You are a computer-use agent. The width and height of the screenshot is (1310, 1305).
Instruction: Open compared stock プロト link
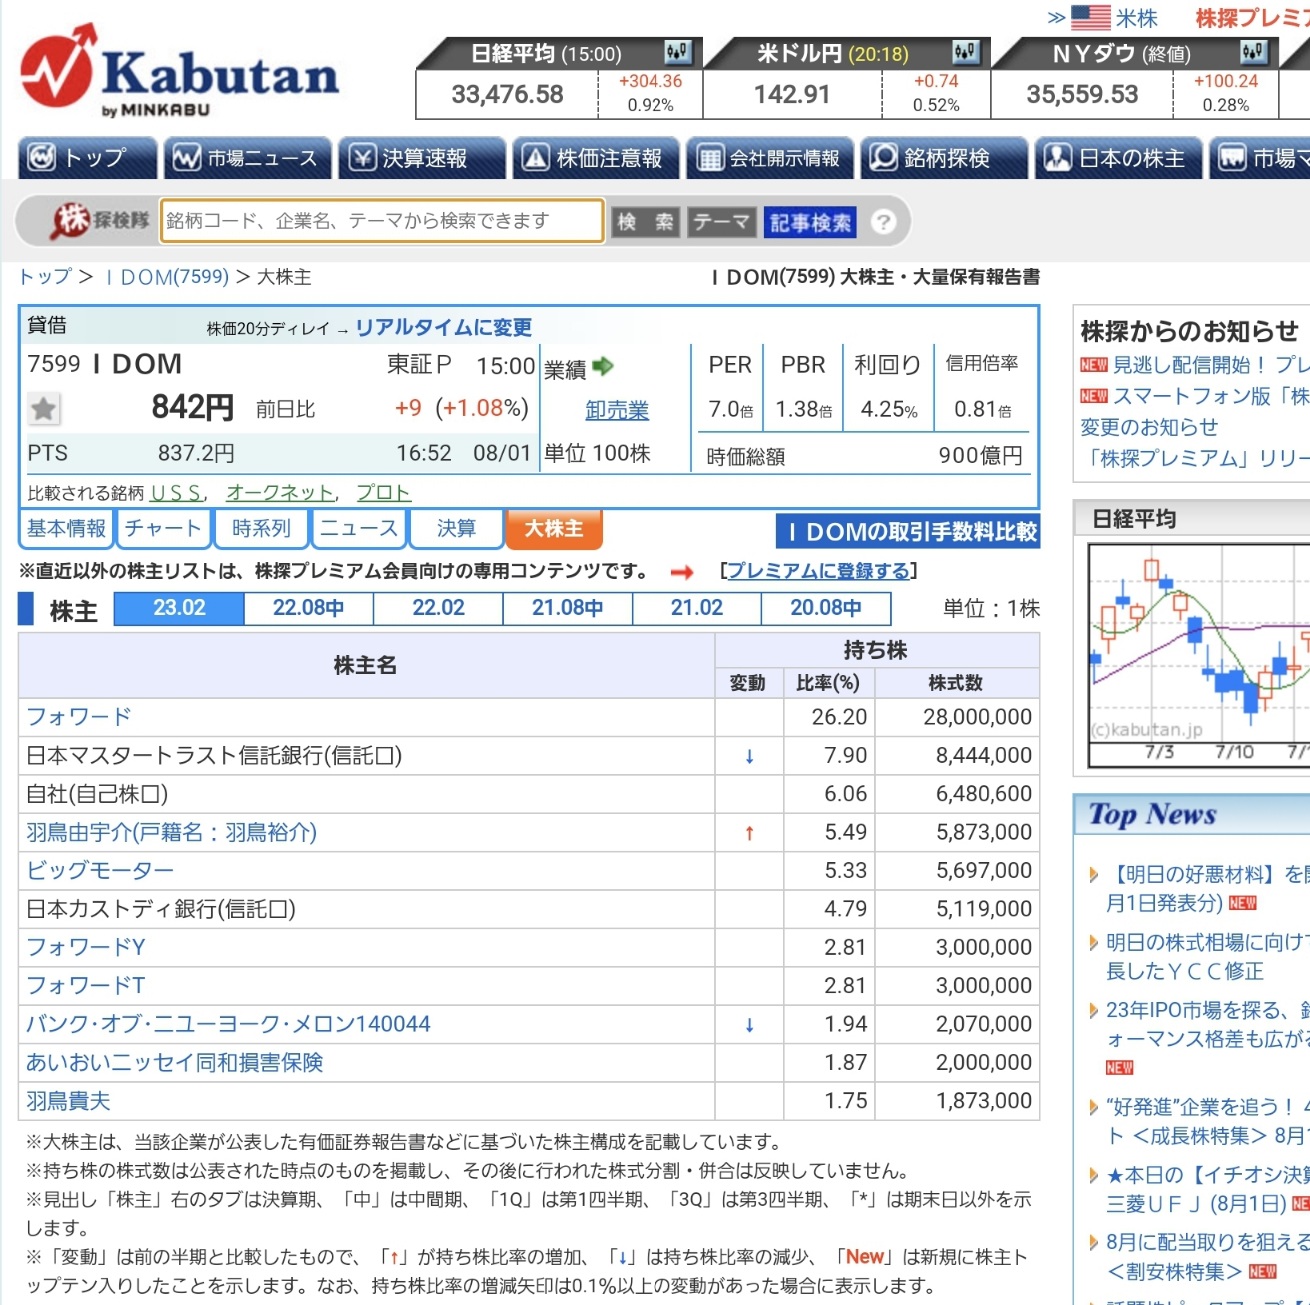(384, 493)
